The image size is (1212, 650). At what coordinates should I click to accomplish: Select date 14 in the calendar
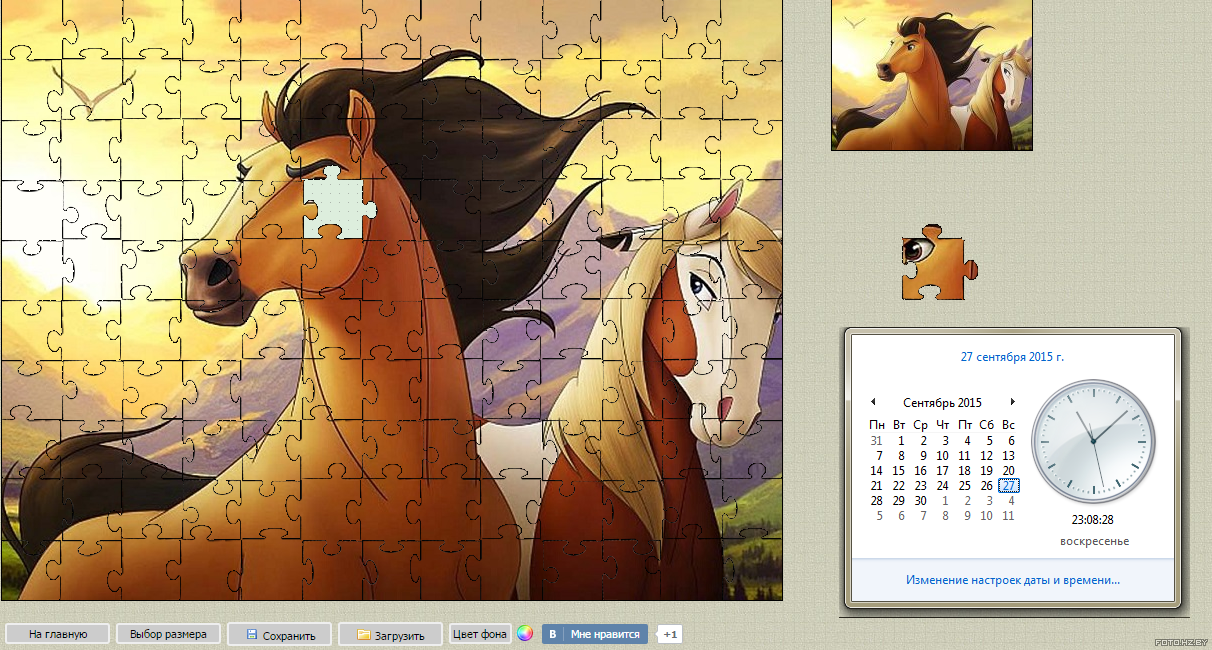click(877, 471)
